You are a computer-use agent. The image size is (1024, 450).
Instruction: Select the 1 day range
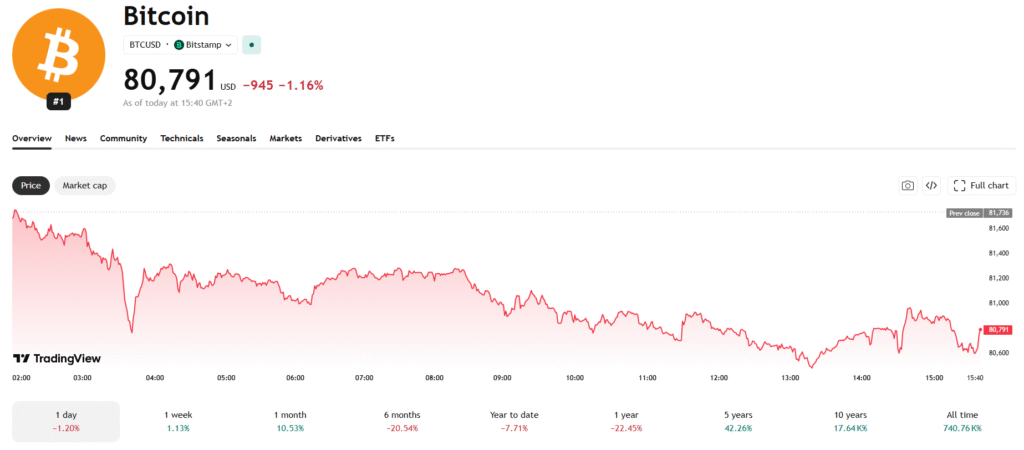(66, 421)
